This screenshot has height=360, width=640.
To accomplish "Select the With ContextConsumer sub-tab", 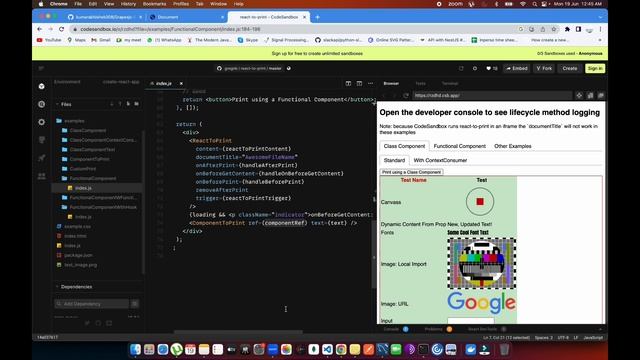I will pos(440,160).
